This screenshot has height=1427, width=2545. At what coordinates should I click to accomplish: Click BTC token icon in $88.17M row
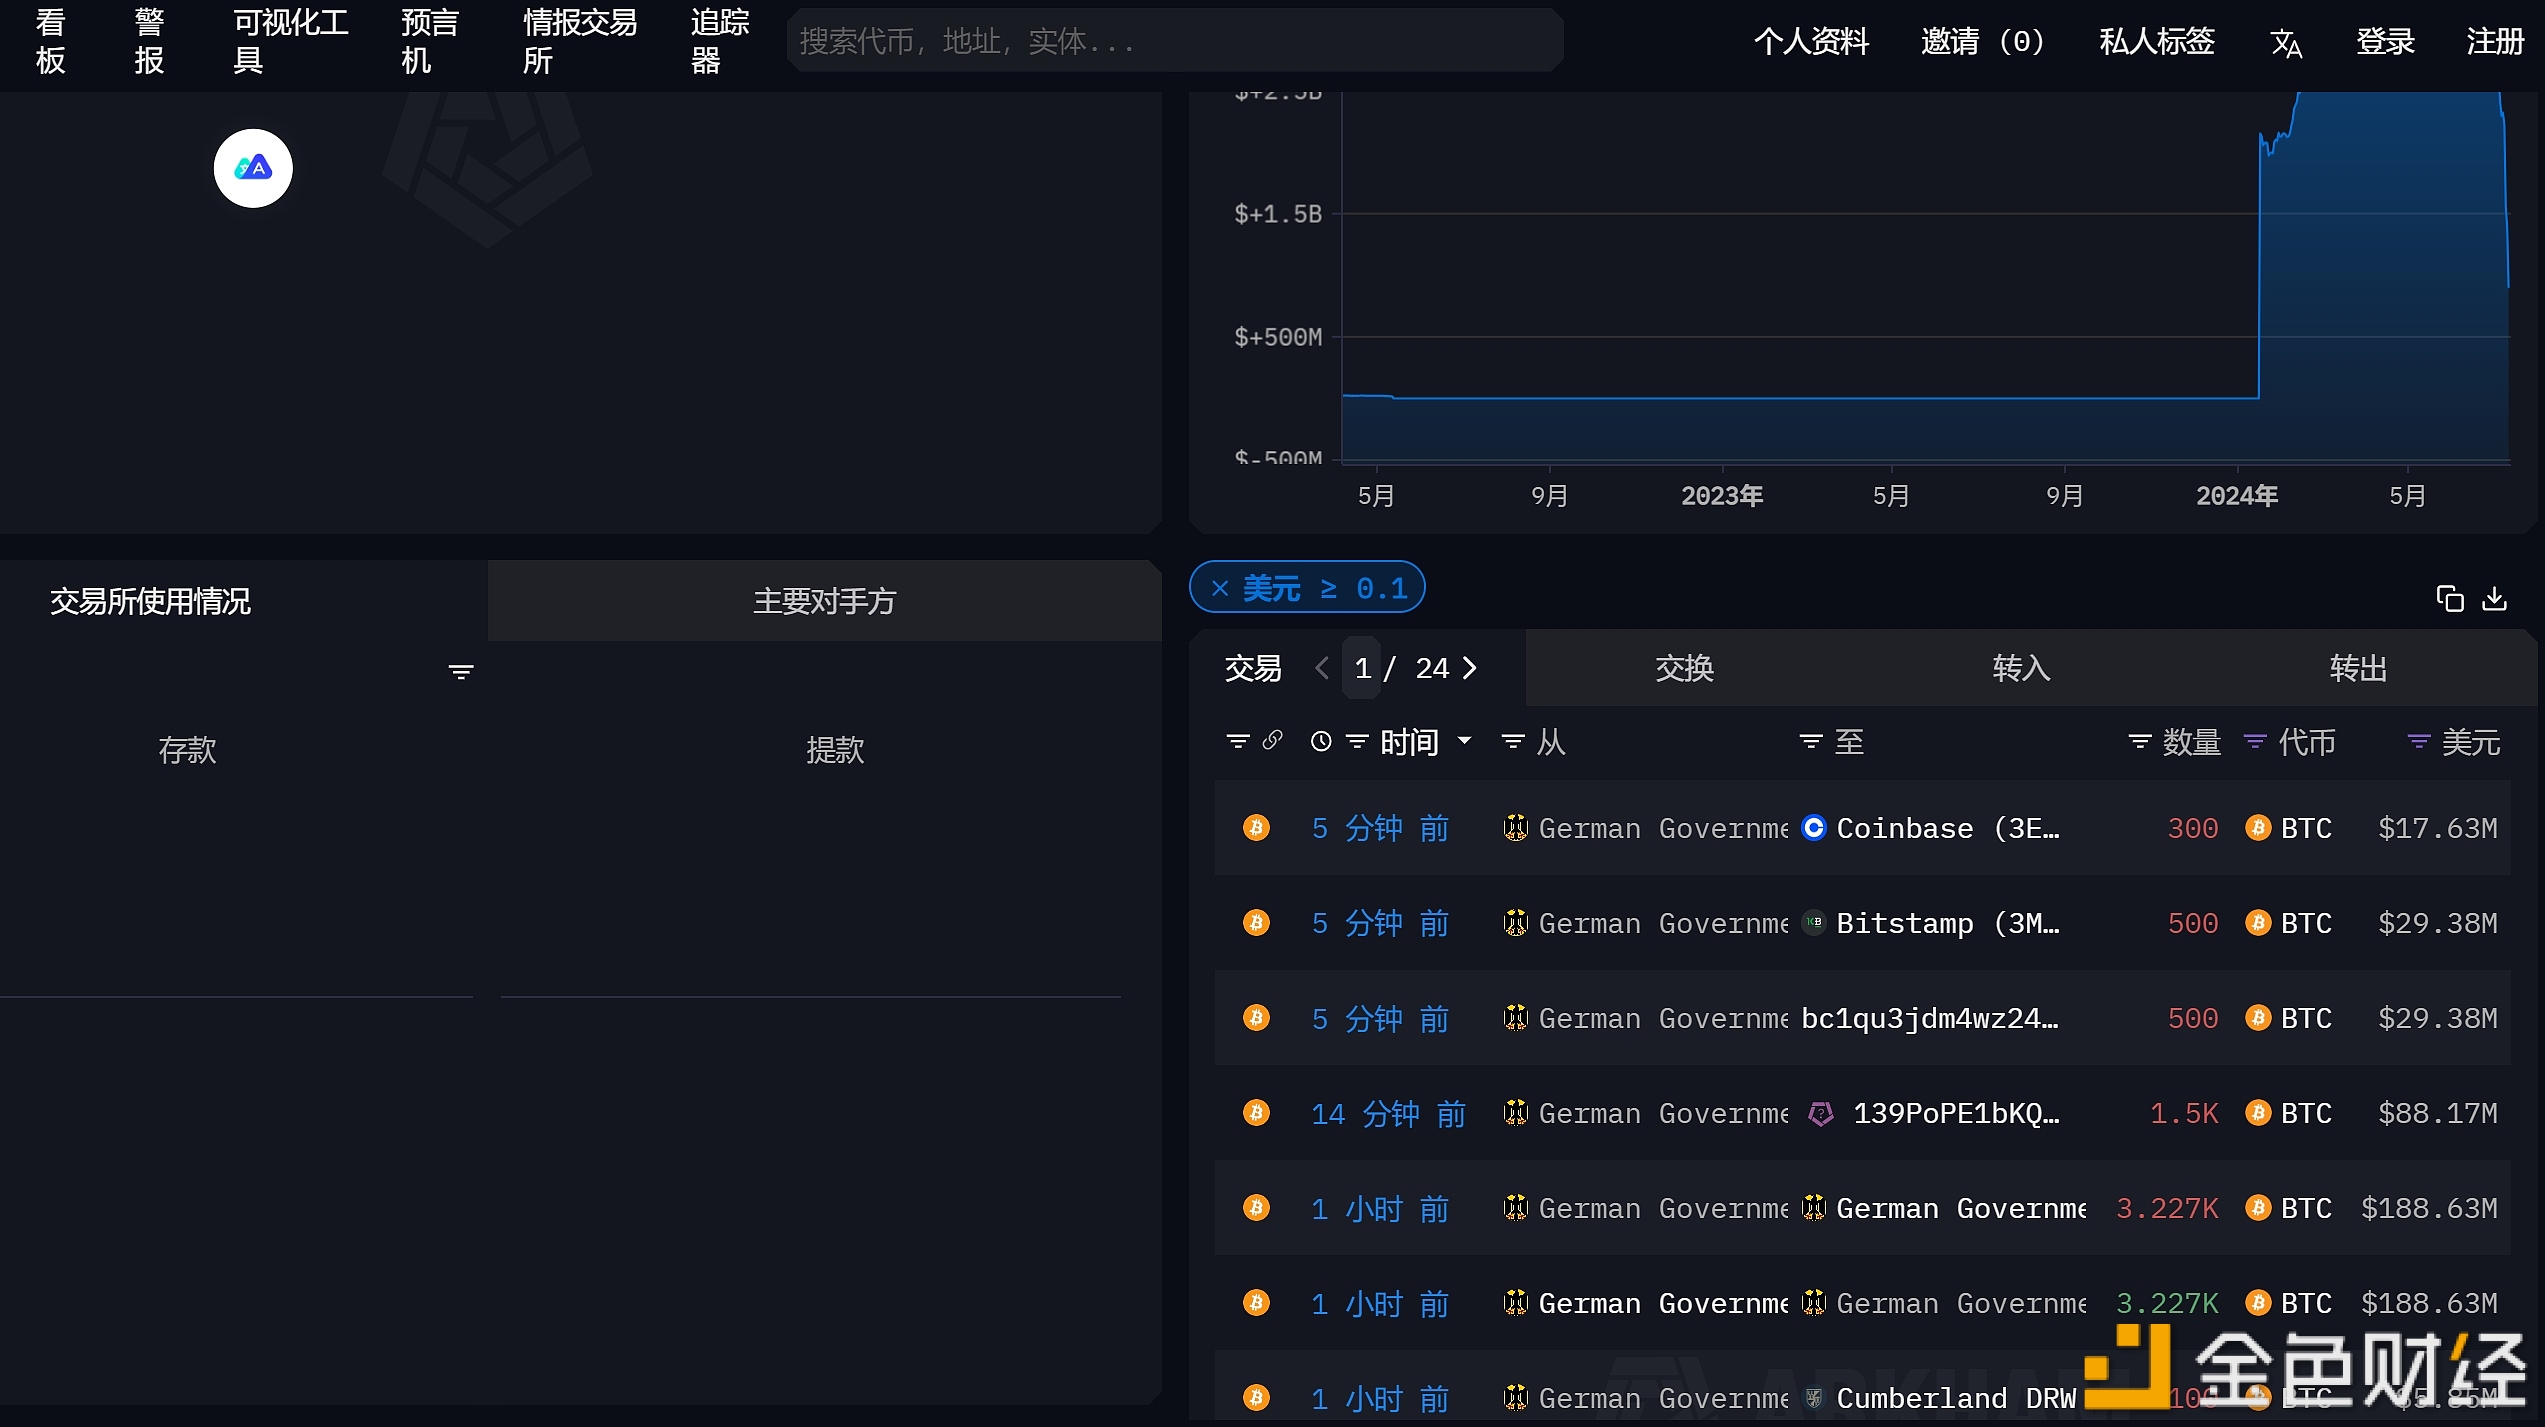point(2258,1113)
